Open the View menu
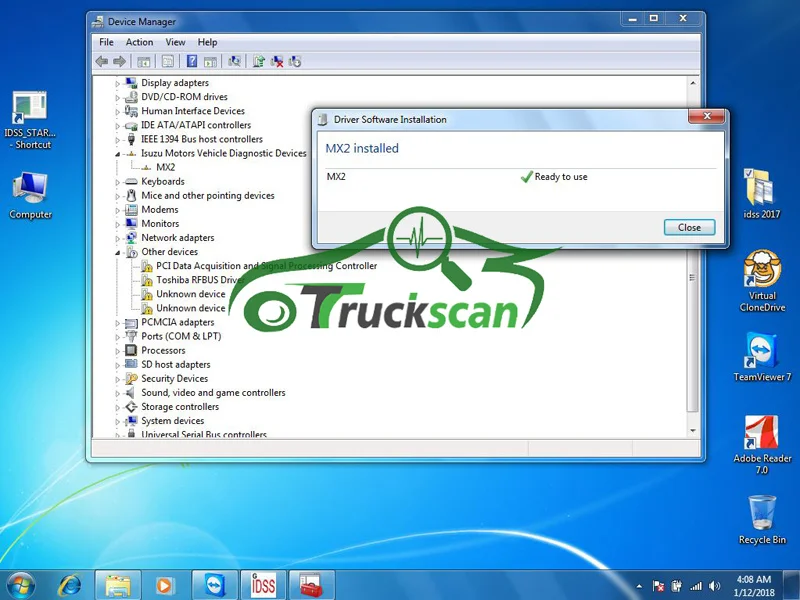Image resolution: width=800 pixels, height=600 pixels. 175,42
